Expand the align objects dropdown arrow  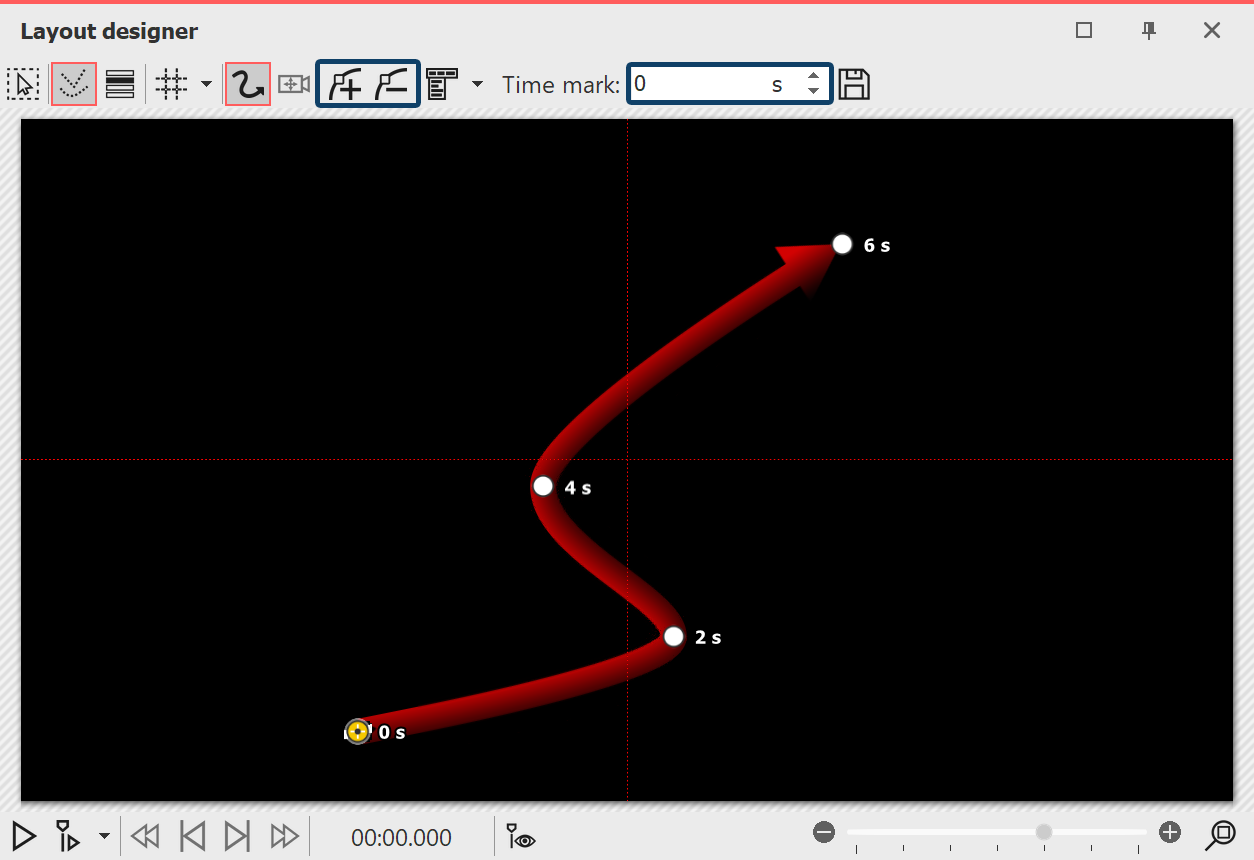[x=477, y=84]
